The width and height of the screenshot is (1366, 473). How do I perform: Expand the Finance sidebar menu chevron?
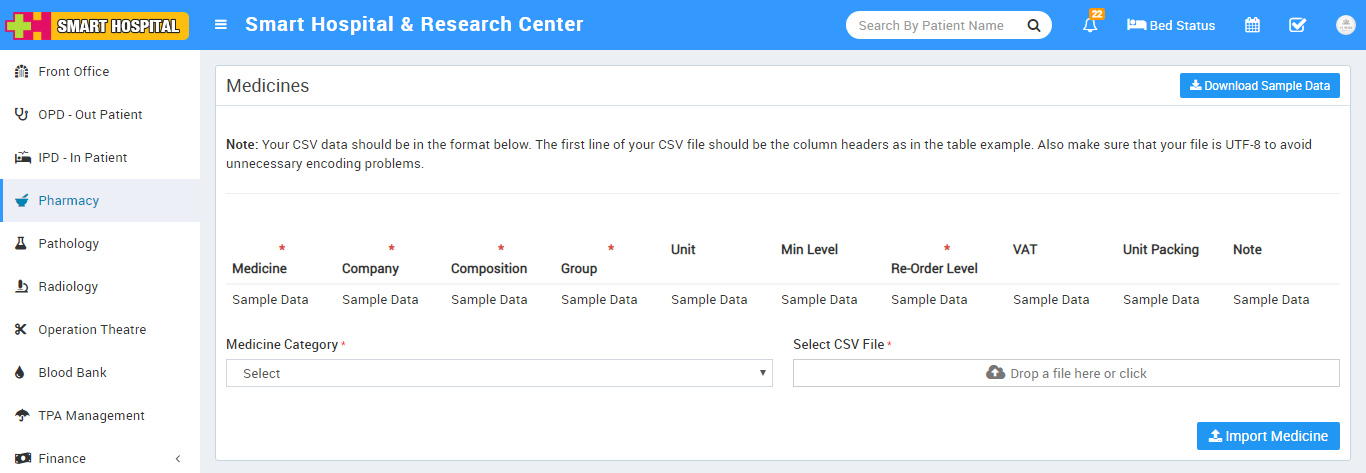178,459
